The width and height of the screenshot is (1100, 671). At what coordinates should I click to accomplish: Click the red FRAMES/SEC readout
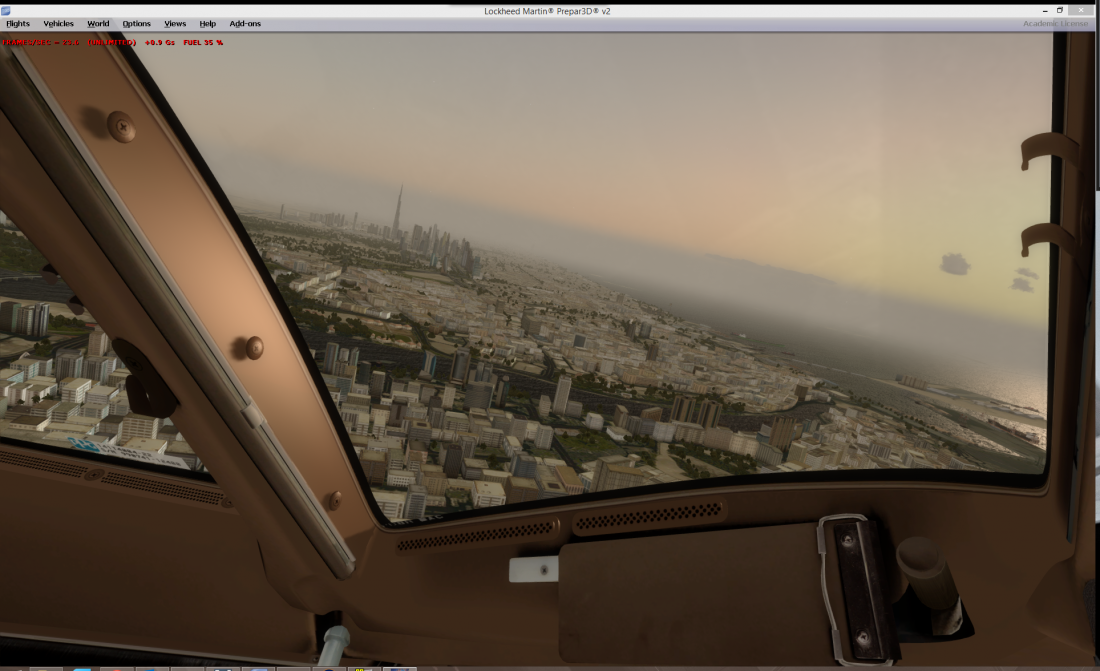[x=41, y=43]
